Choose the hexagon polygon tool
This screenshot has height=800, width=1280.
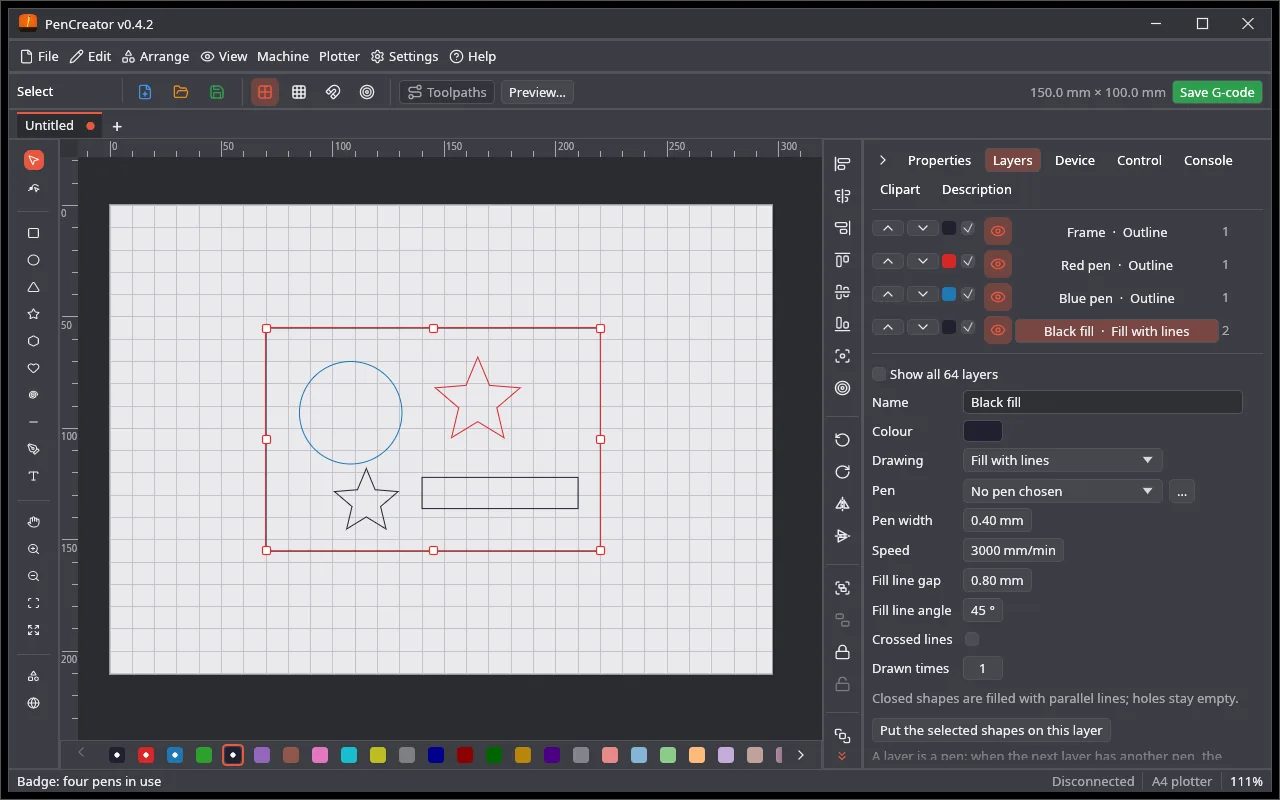click(33, 341)
